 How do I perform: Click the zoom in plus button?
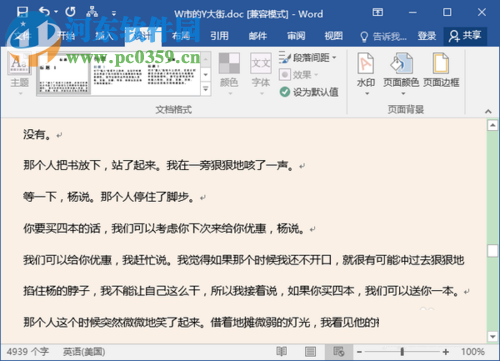click(446, 352)
